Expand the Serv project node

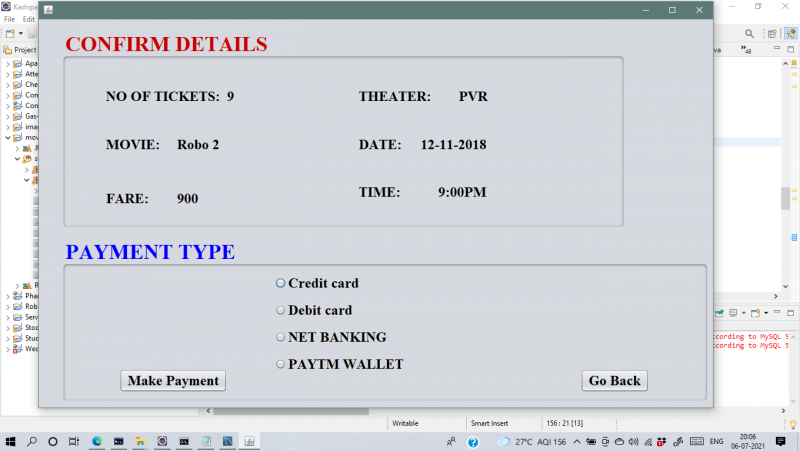tap(8, 317)
